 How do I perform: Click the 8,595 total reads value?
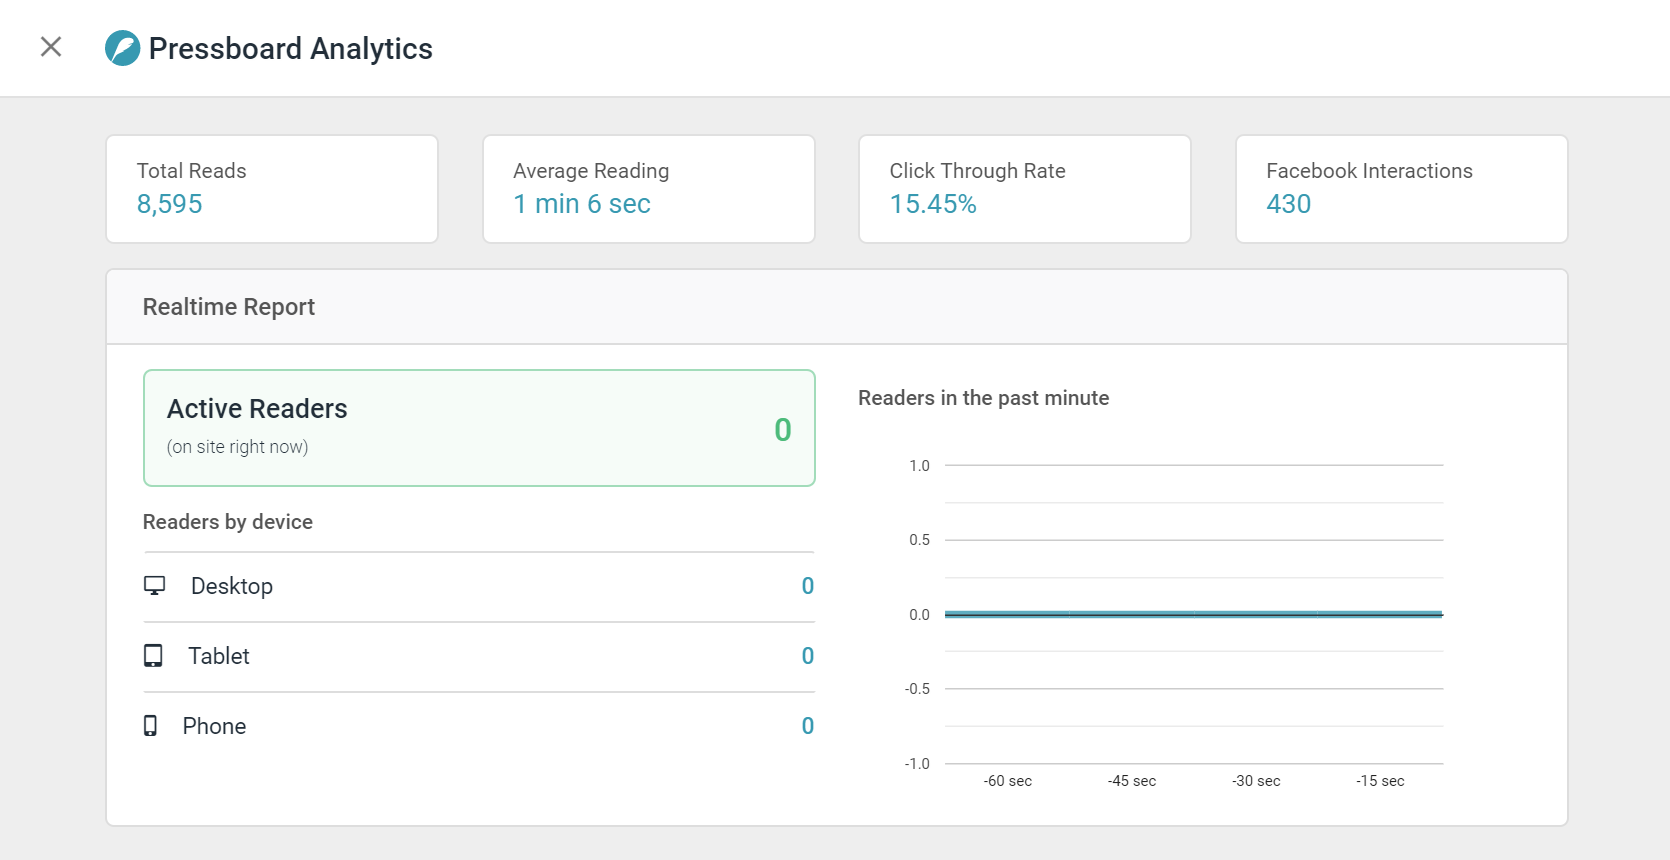(170, 204)
